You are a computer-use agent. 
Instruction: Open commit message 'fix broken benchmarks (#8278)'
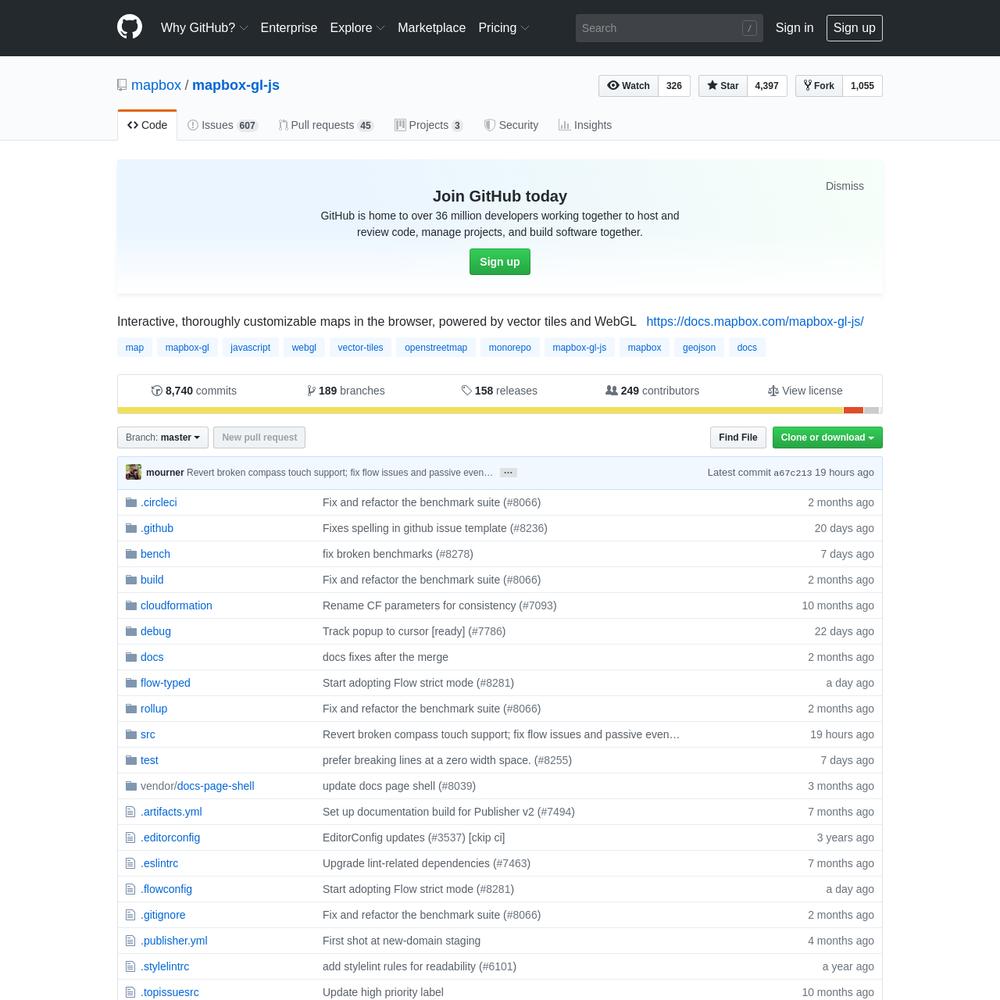click(x=398, y=554)
